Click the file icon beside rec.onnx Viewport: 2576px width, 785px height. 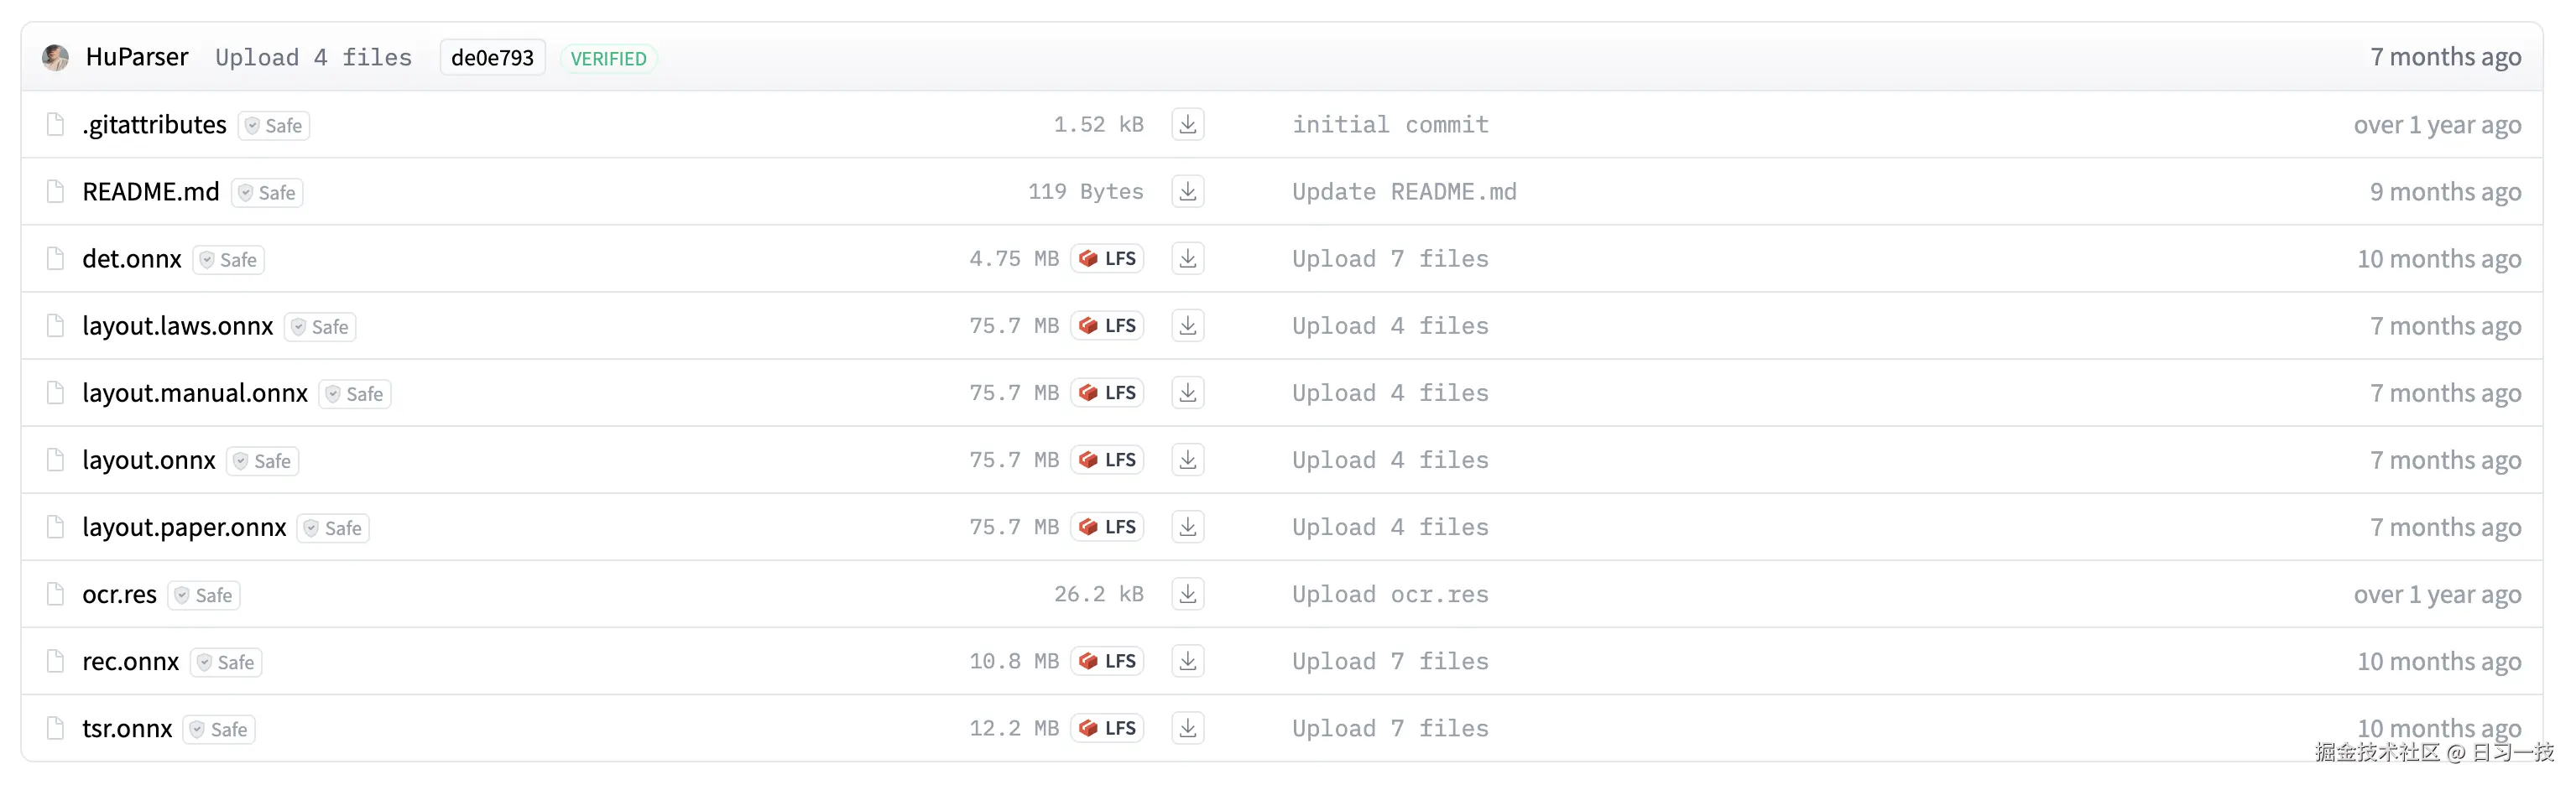pos(56,661)
